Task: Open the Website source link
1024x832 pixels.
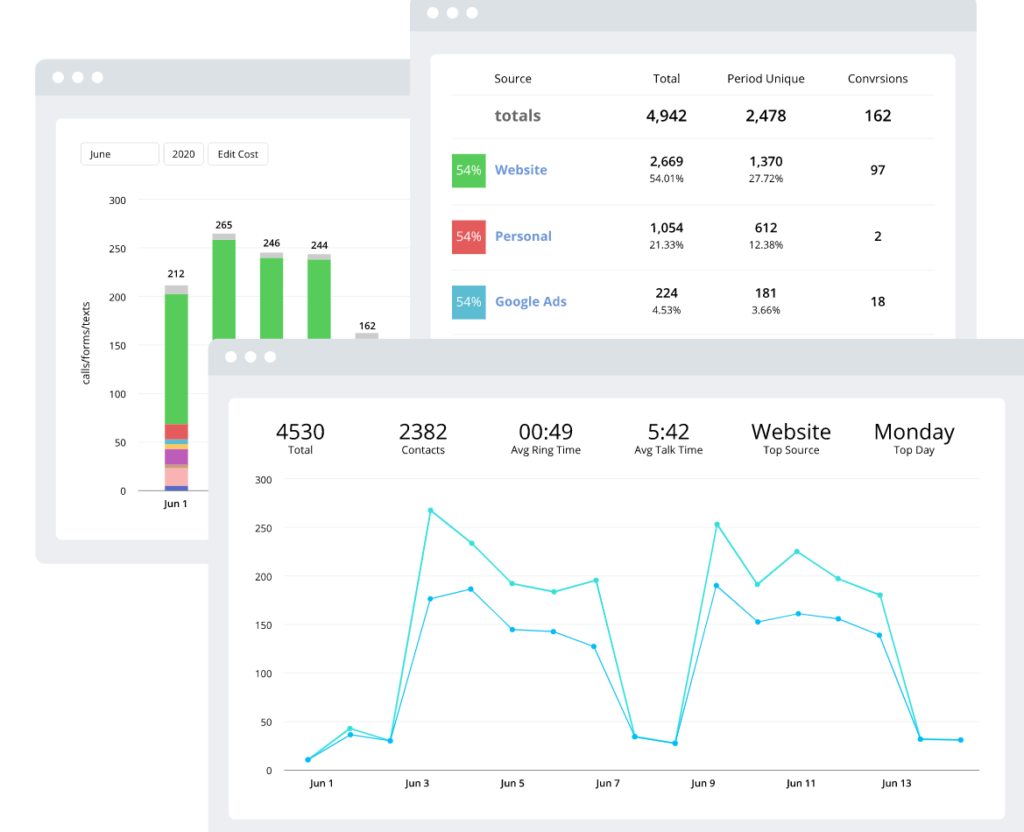Action: [x=520, y=170]
